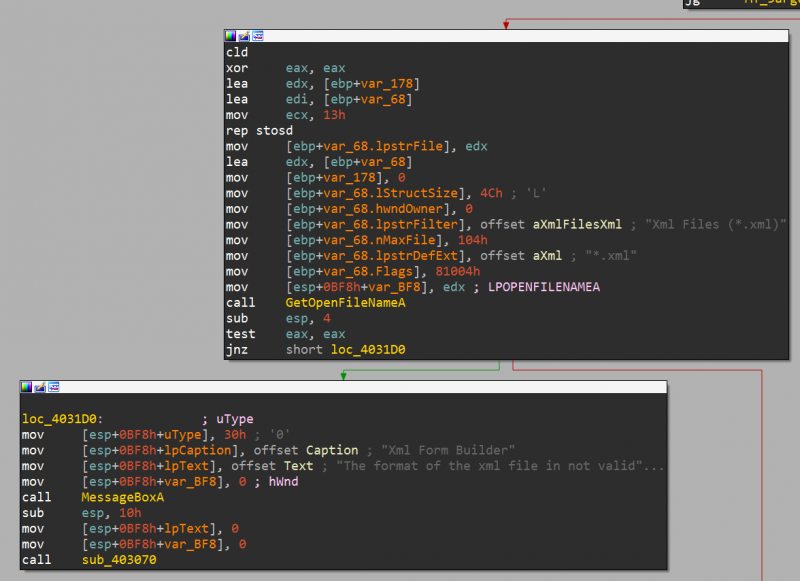Click the edit pencil icon in the loc_4031D0 block

pos(39,387)
